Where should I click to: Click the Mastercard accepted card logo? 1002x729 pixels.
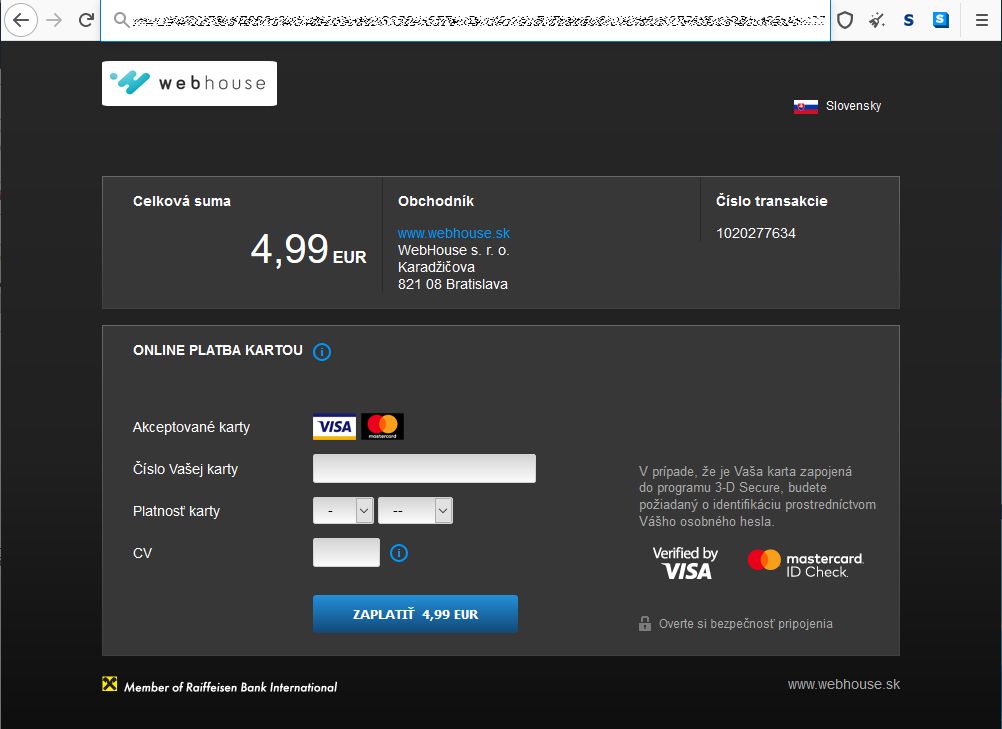point(382,427)
